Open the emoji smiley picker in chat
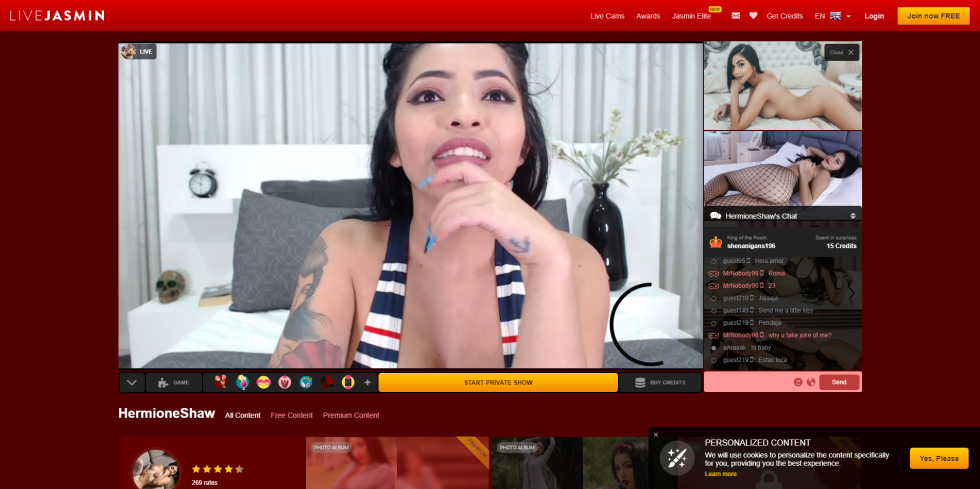The height and width of the screenshot is (489, 980). (798, 382)
